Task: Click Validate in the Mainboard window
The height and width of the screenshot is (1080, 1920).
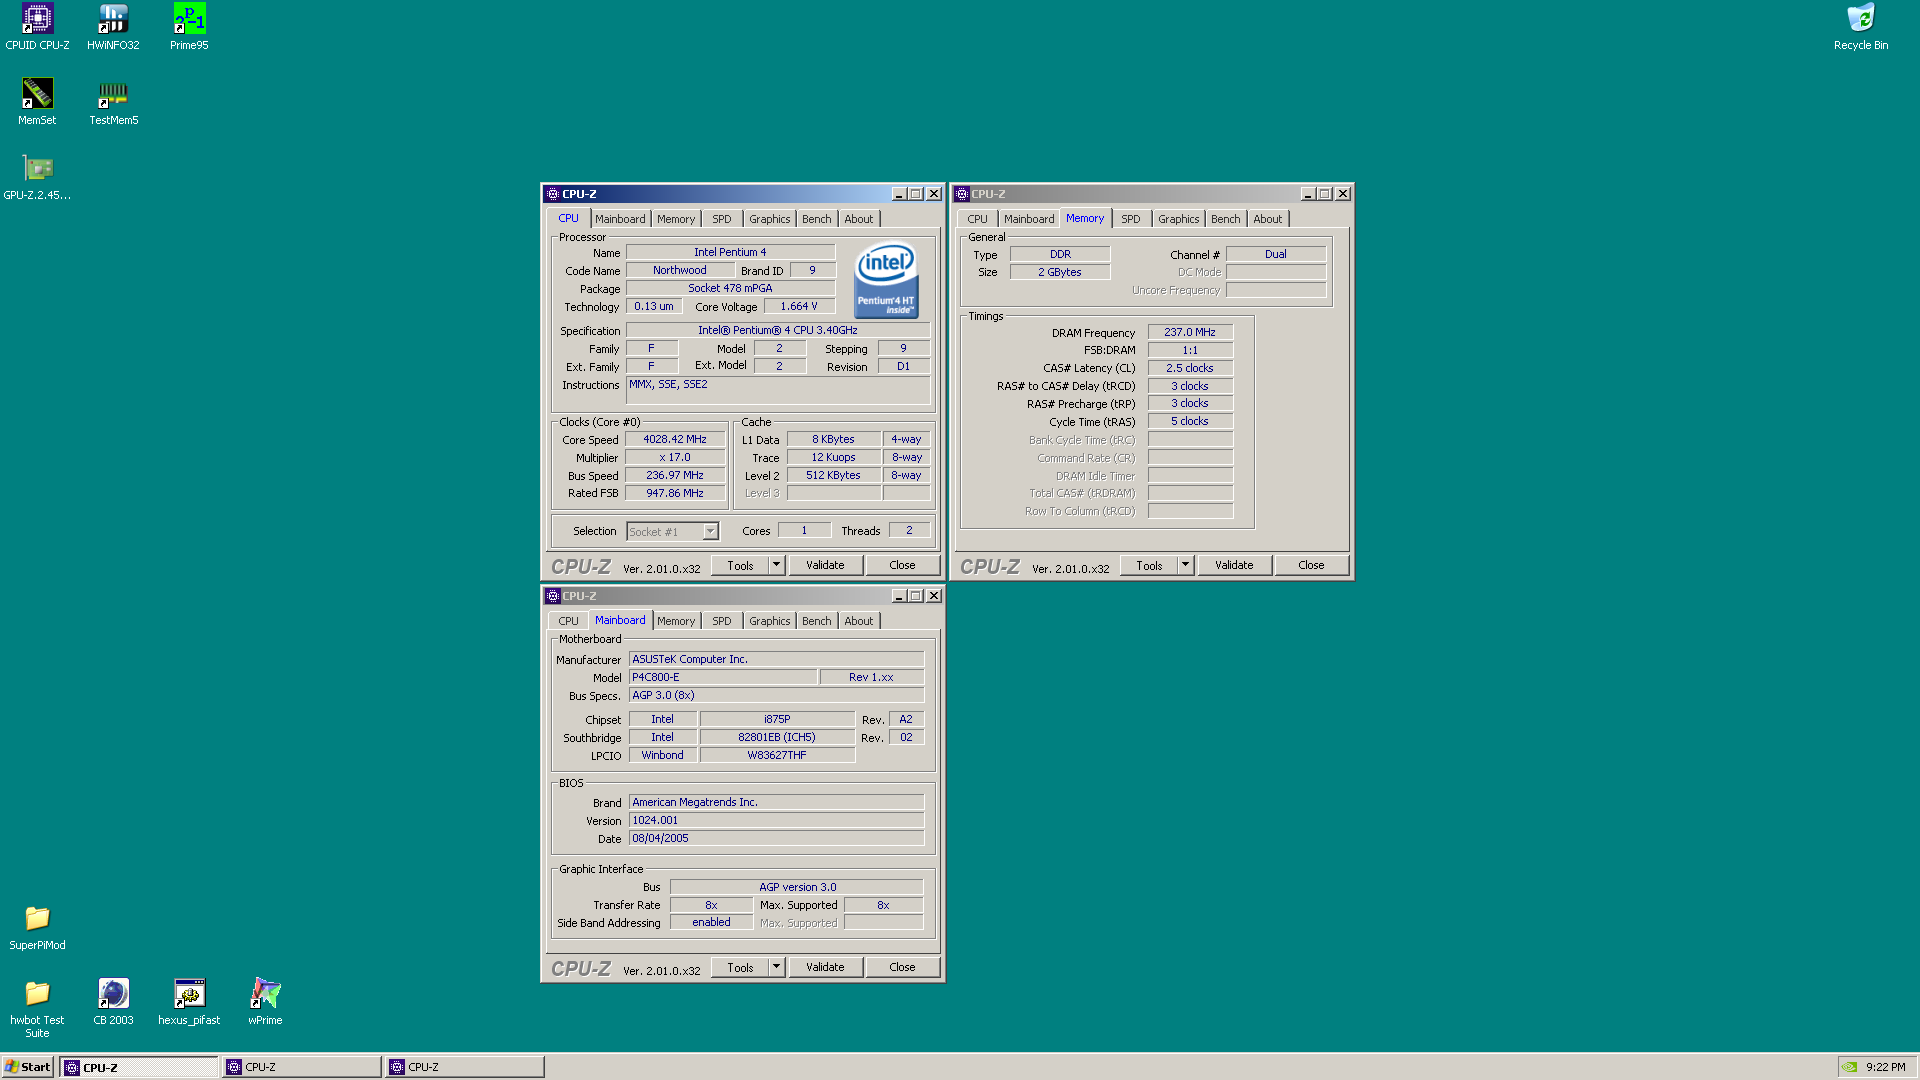Action: point(825,967)
